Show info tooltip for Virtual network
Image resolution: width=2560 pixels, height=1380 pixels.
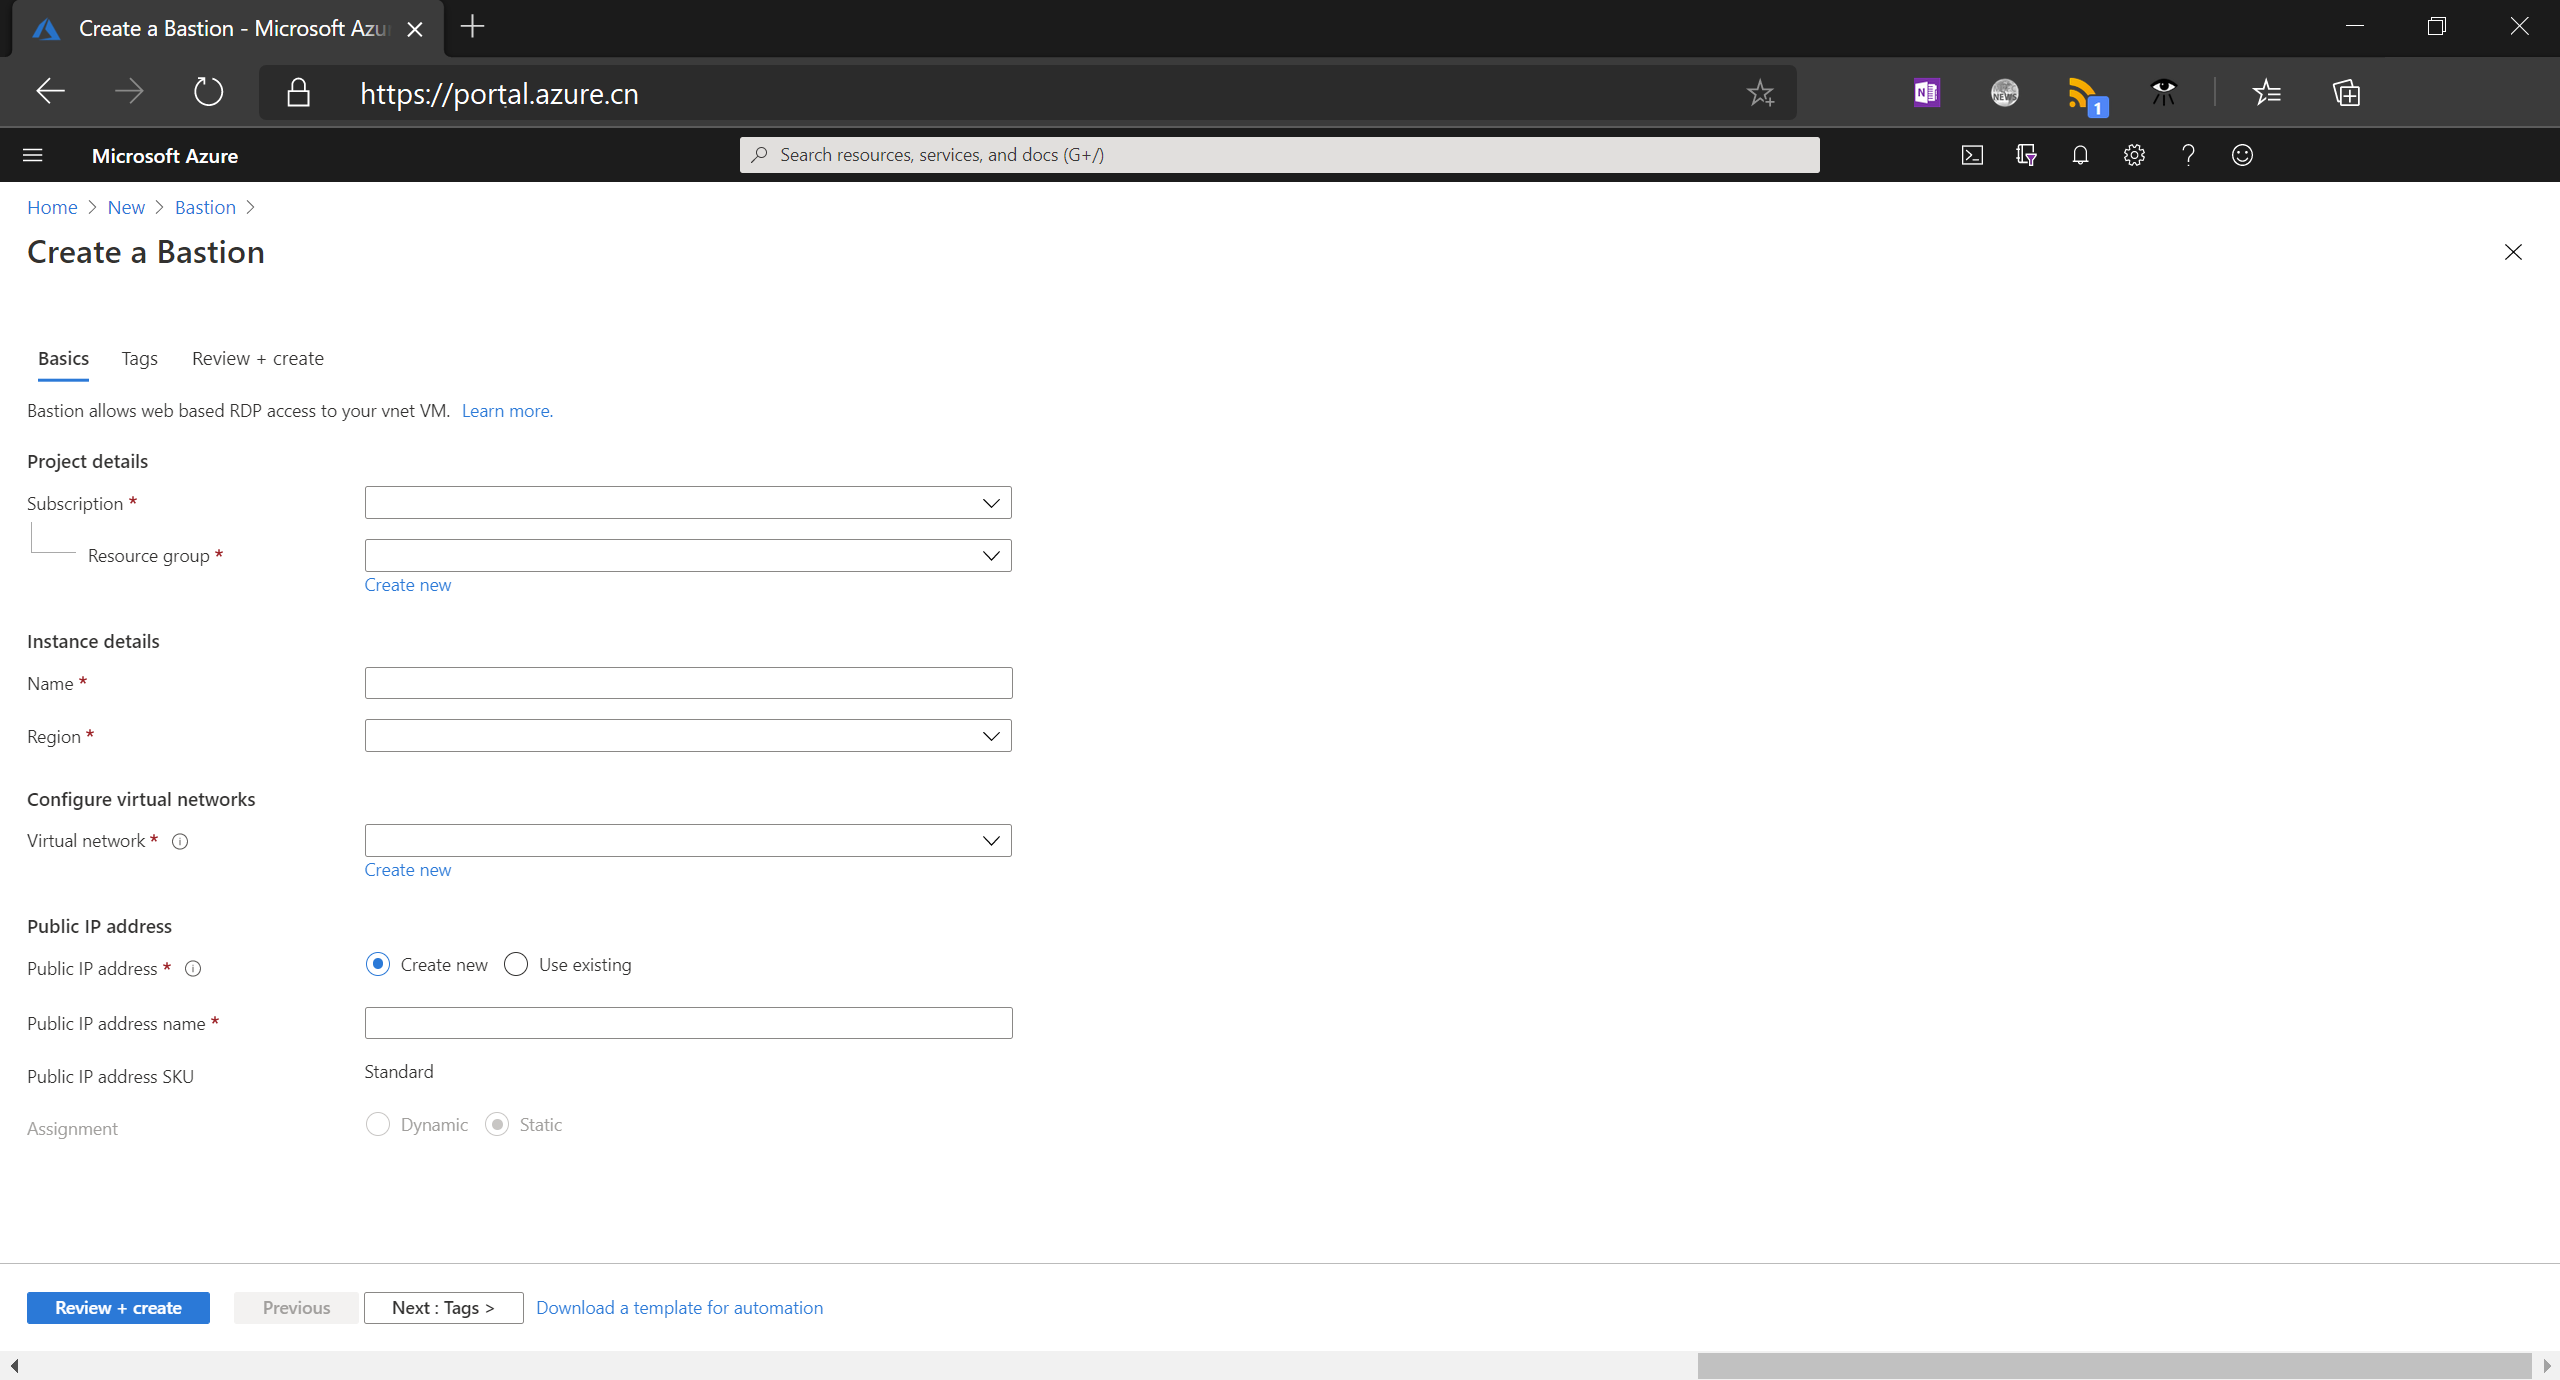(180, 842)
